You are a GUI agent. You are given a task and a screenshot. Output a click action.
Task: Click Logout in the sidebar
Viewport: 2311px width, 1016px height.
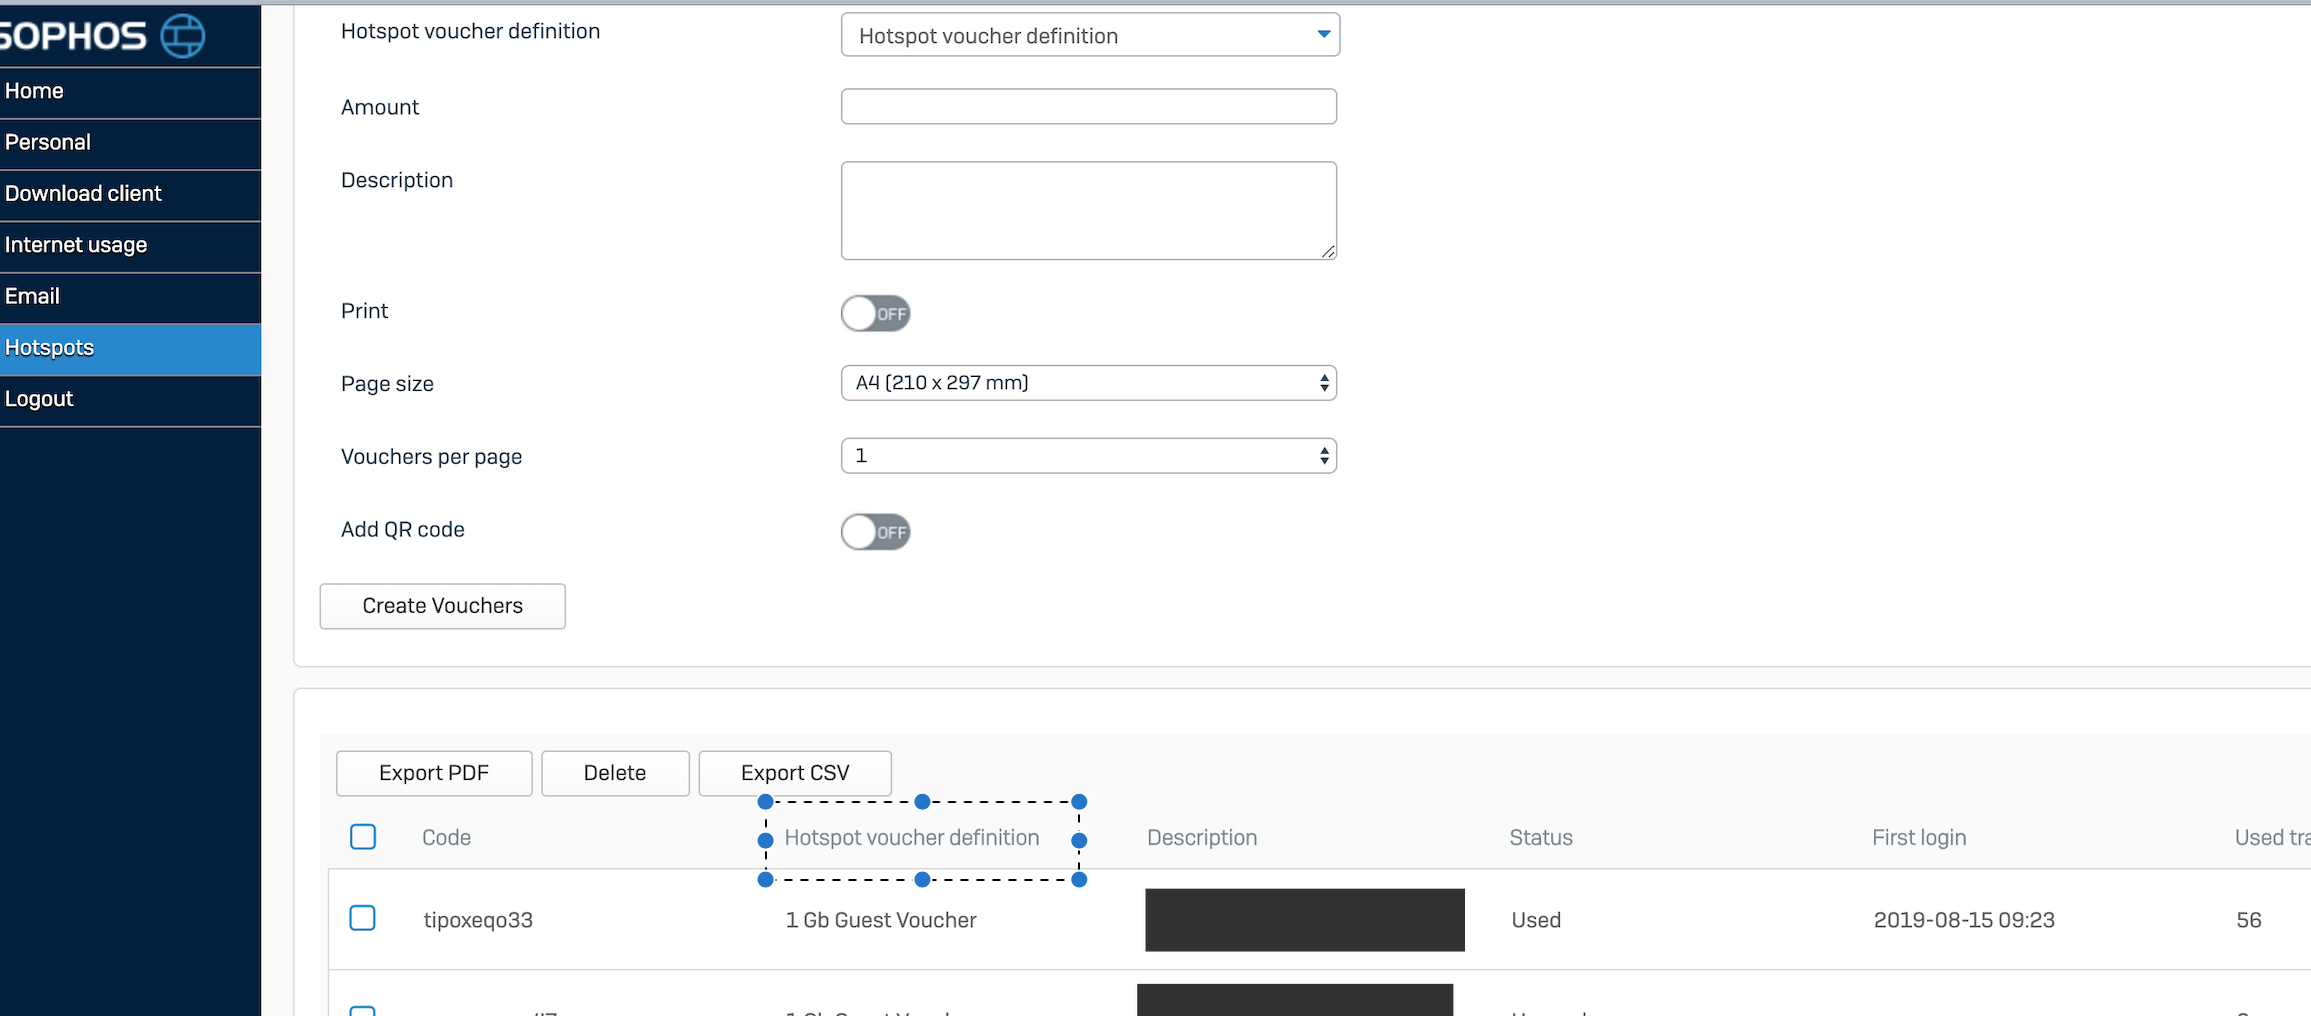point(39,399)
